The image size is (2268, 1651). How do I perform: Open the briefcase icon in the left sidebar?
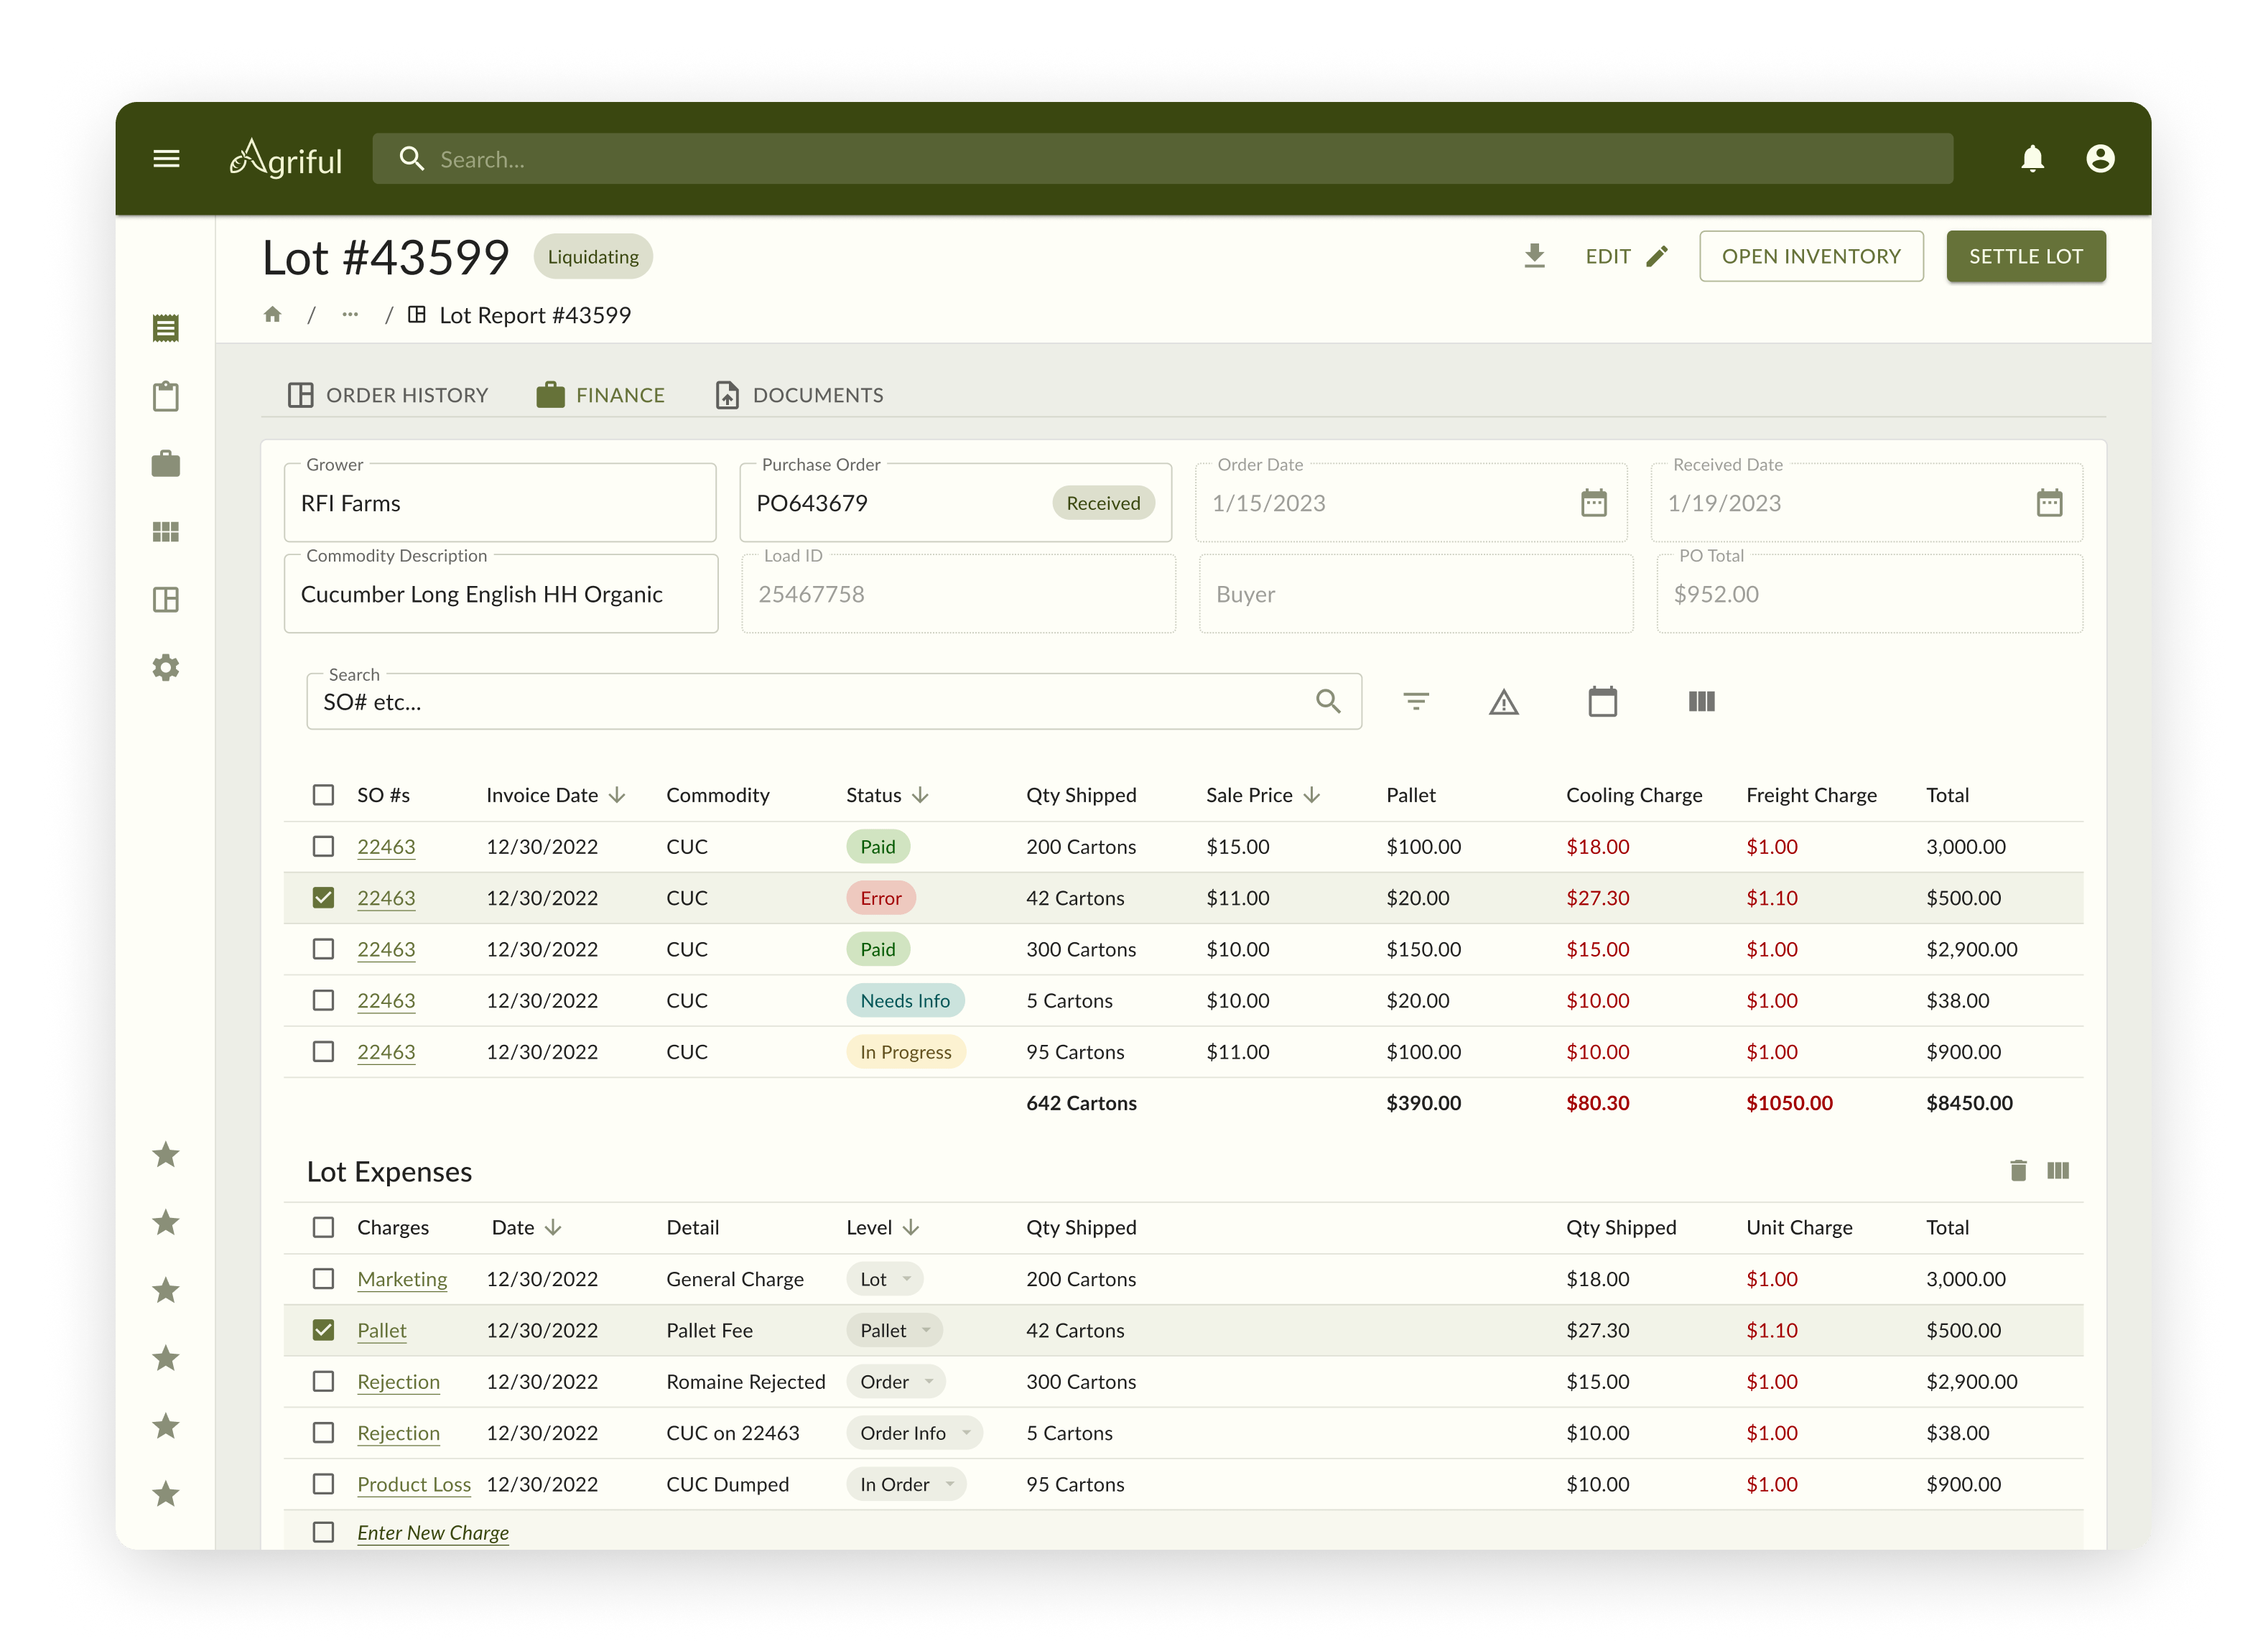(x=166, y=463)
